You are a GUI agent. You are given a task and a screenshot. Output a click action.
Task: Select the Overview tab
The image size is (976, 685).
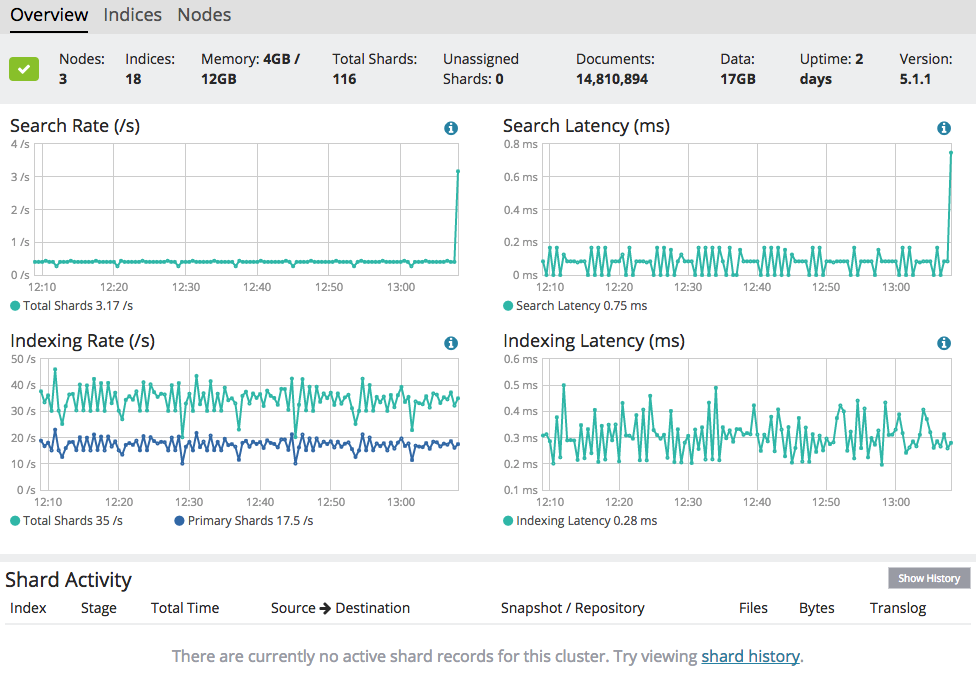click(x=49, y=15)
